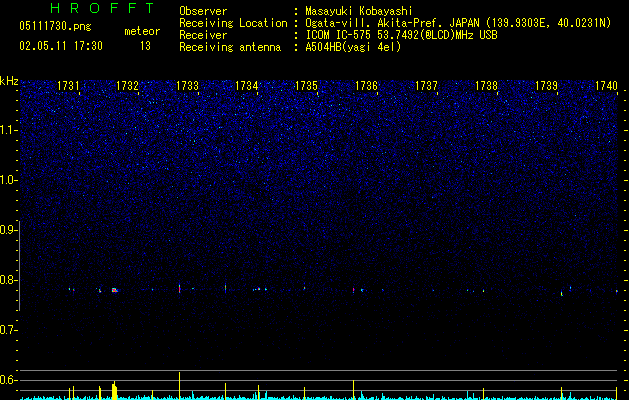Click observer name Masayuki Kobayashi
This screenshot has height=400, width=629.
(359, 11)
